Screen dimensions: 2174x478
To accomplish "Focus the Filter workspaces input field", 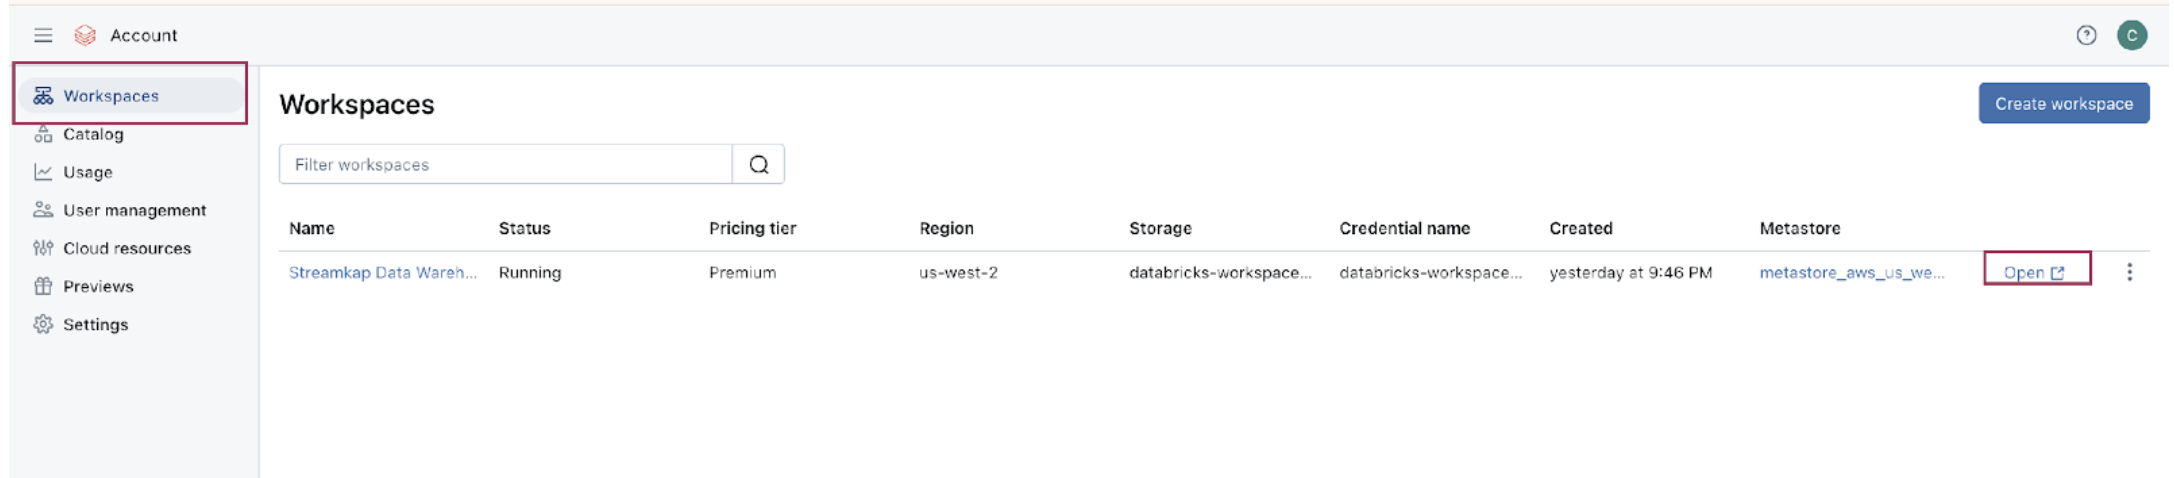I will click(x=506, y=164).
